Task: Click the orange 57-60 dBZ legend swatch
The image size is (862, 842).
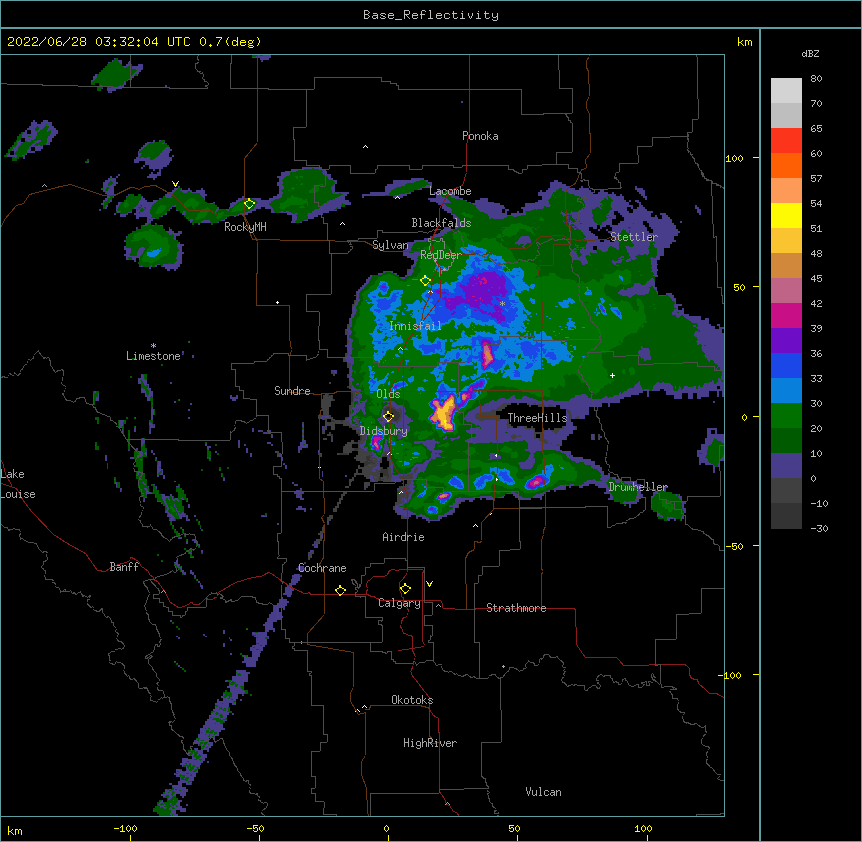Action: [x=786, y=165]
